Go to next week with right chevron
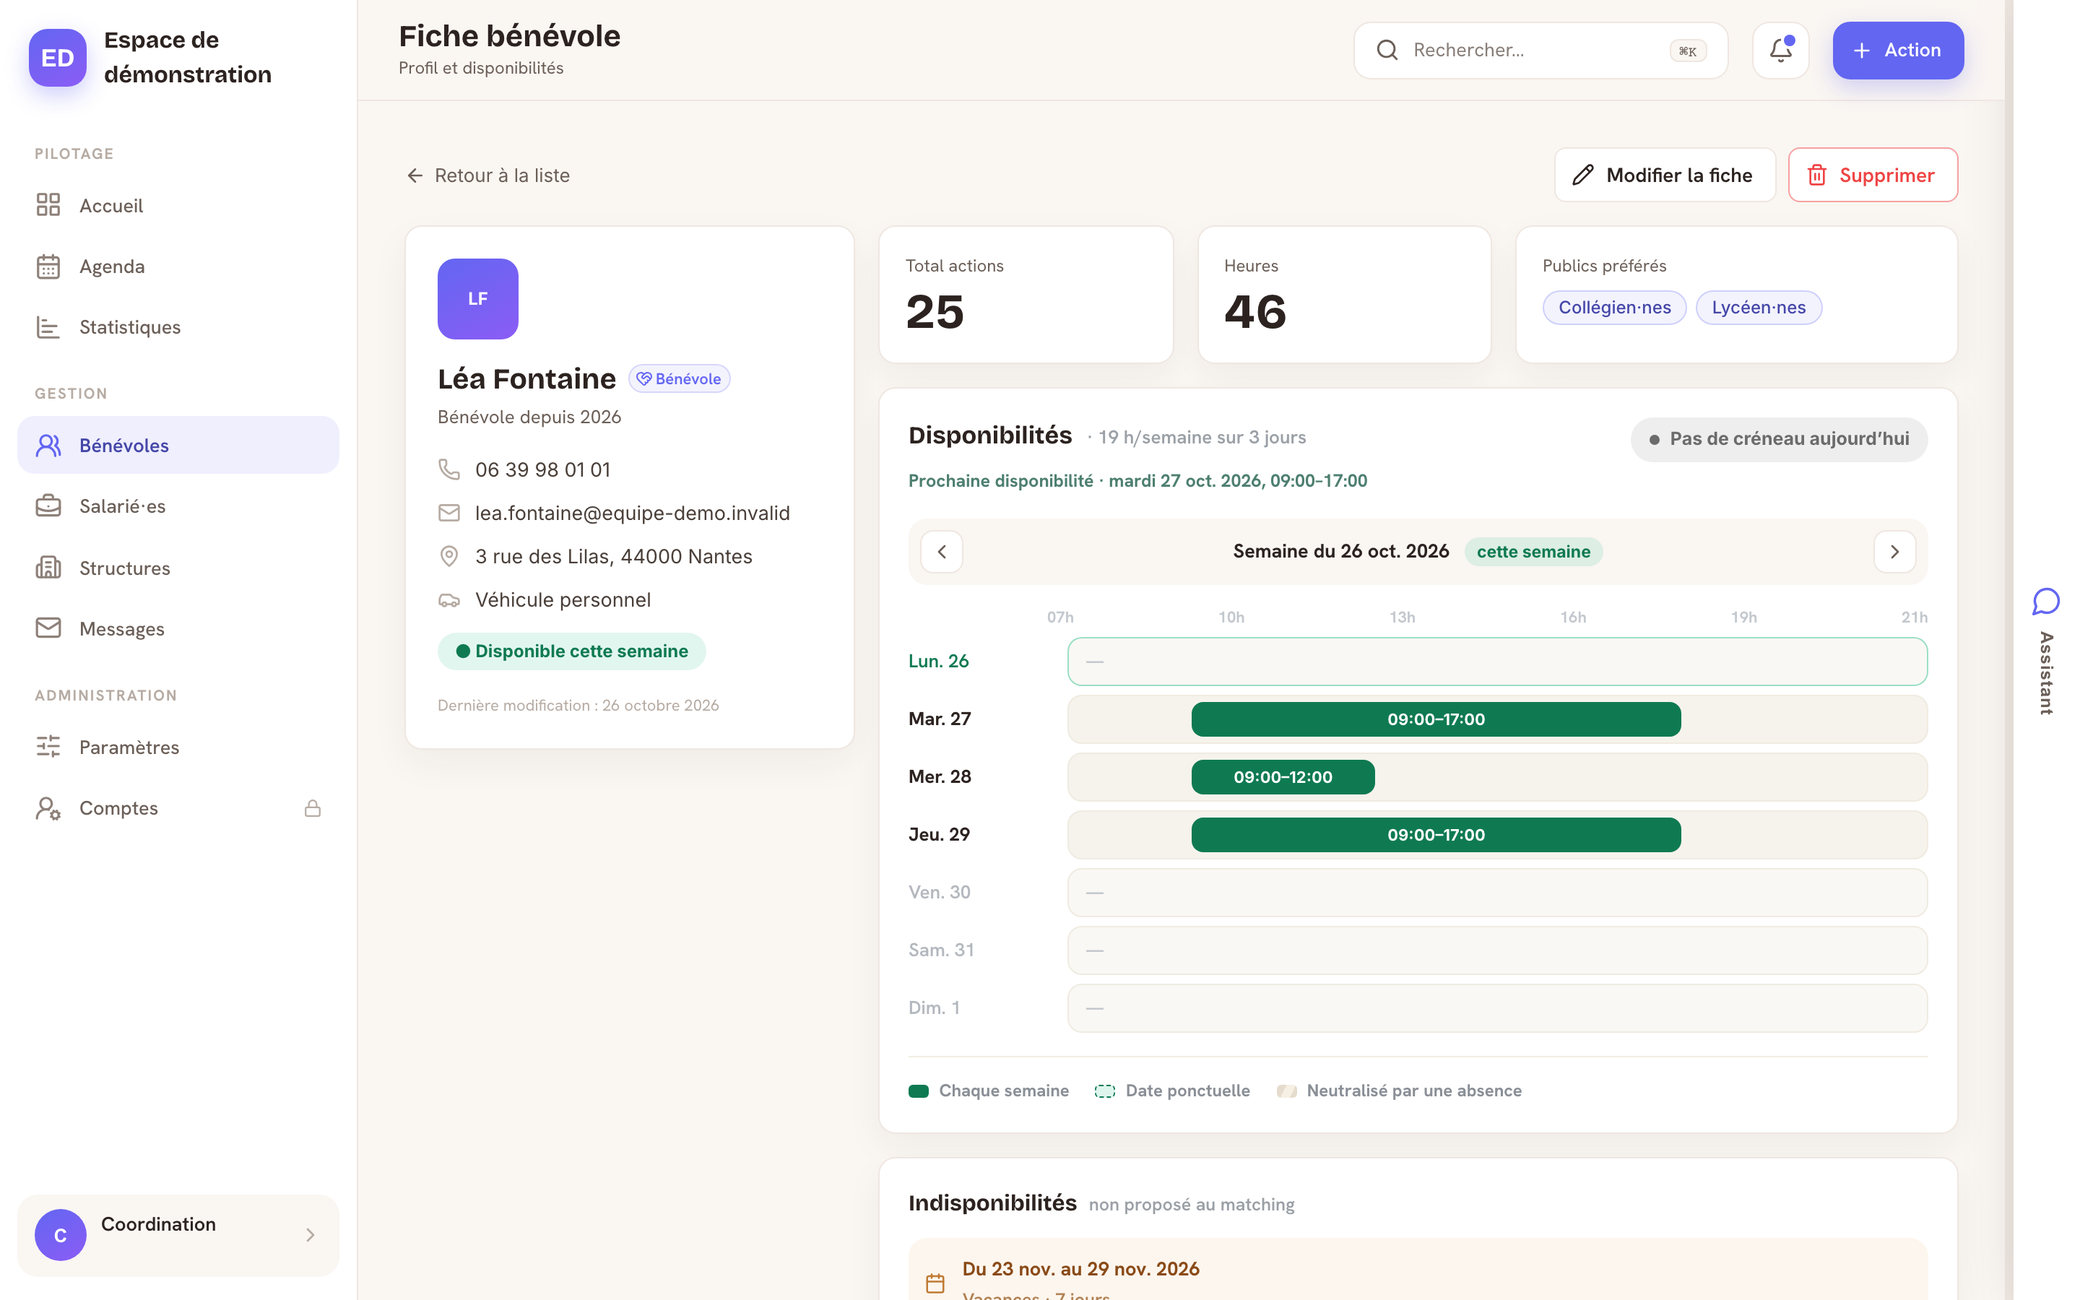Viewport: 2080px width, 1300px height. 1894,552
